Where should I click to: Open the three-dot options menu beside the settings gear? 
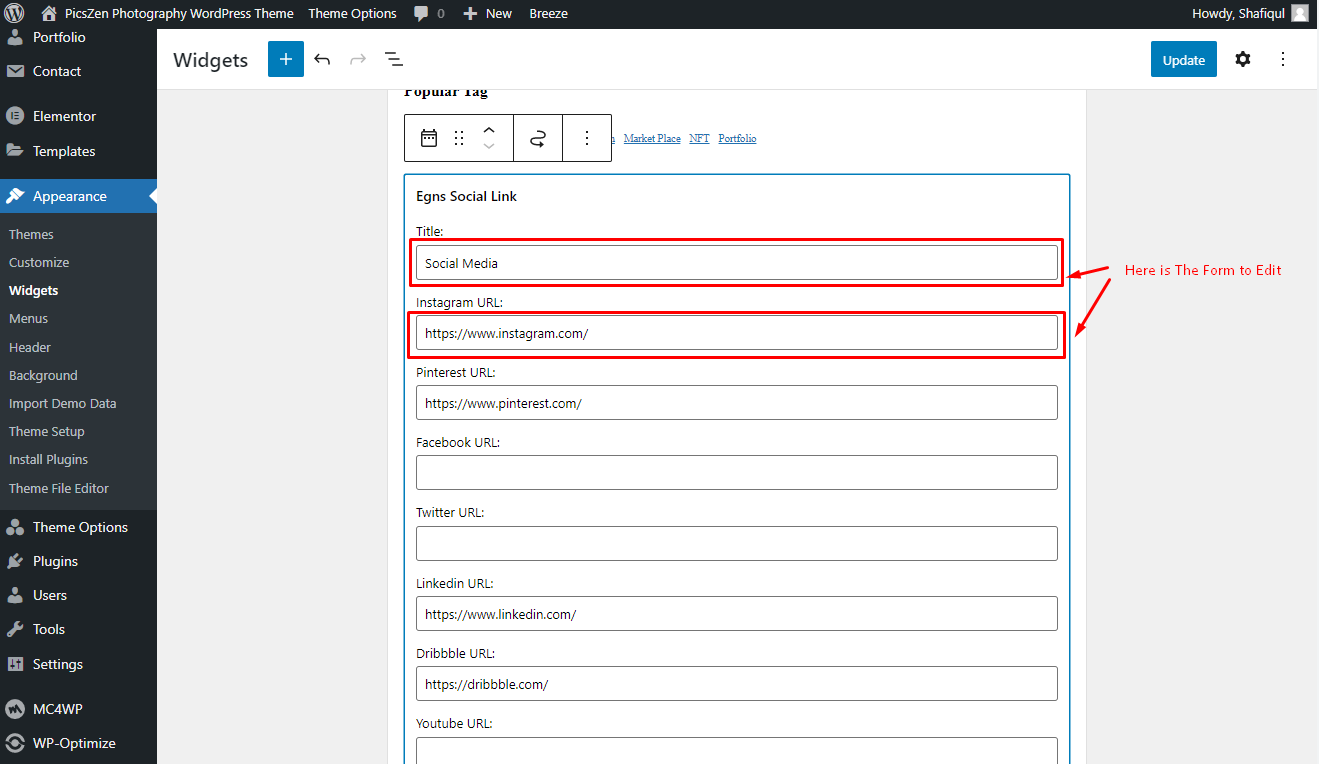coord(1283,59)
